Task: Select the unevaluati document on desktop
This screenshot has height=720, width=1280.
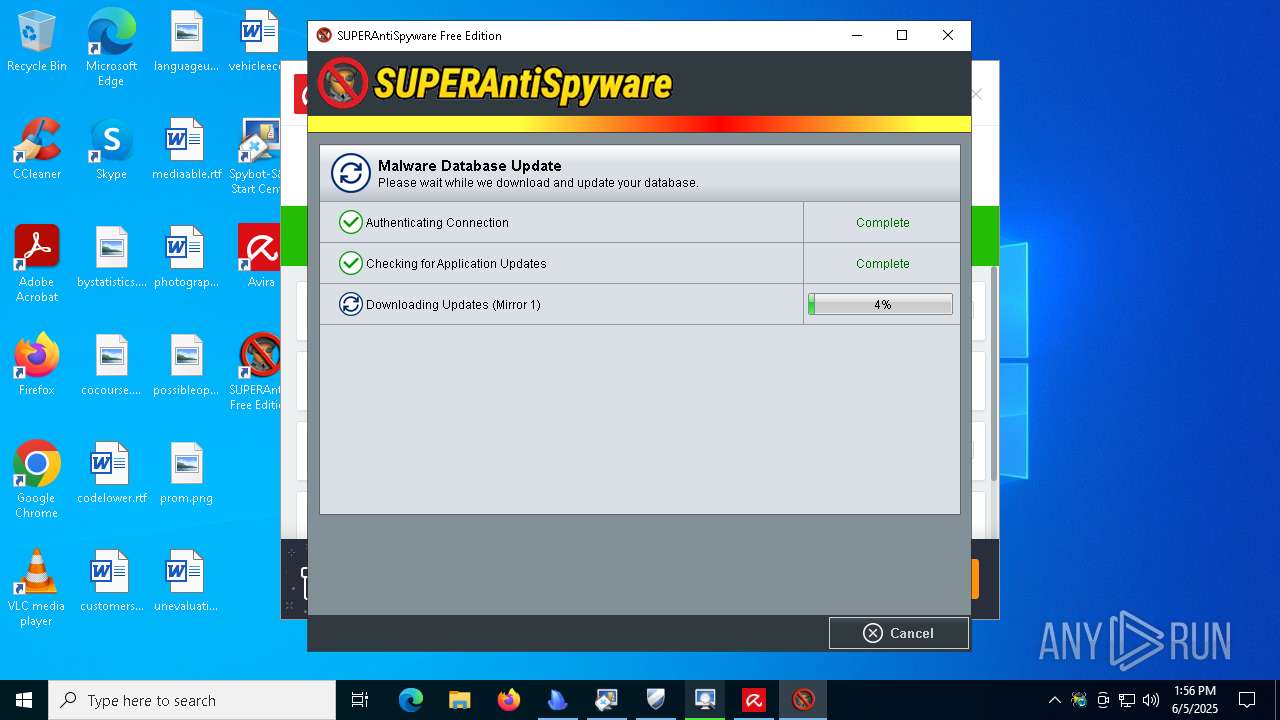Action: (x=186, y=581)
